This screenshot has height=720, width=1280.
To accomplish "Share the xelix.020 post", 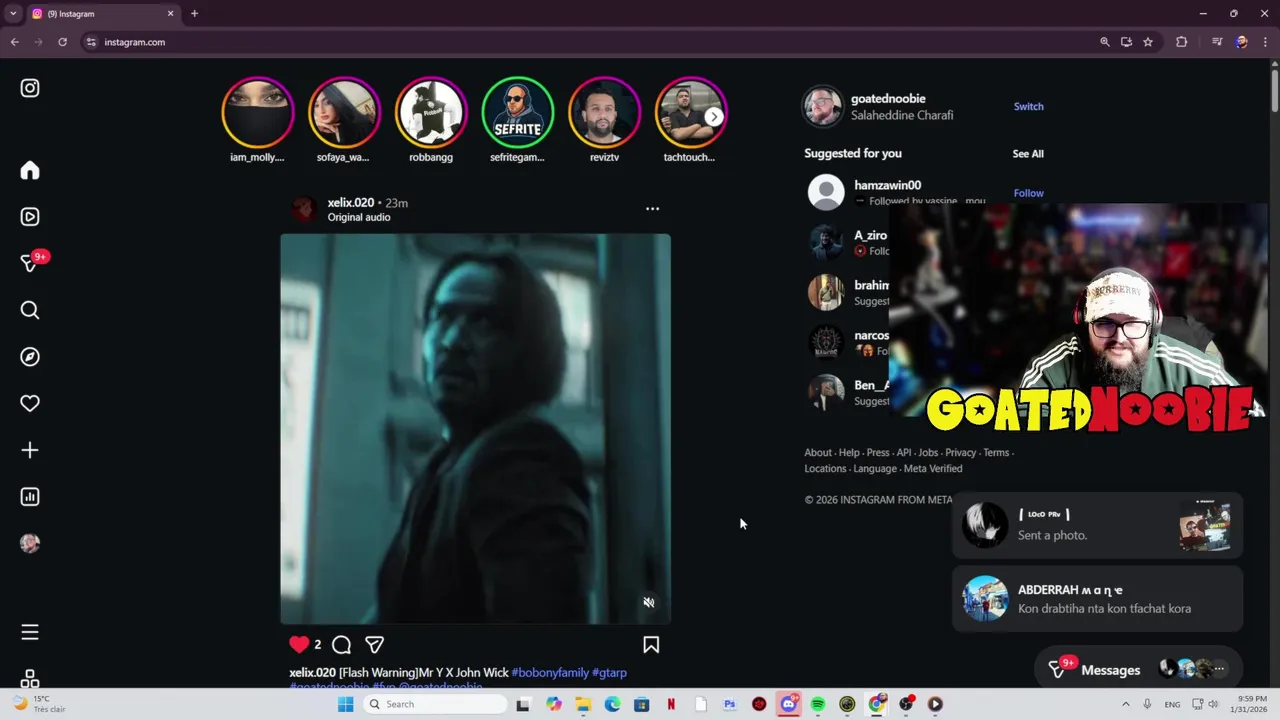I will point(374,645).
